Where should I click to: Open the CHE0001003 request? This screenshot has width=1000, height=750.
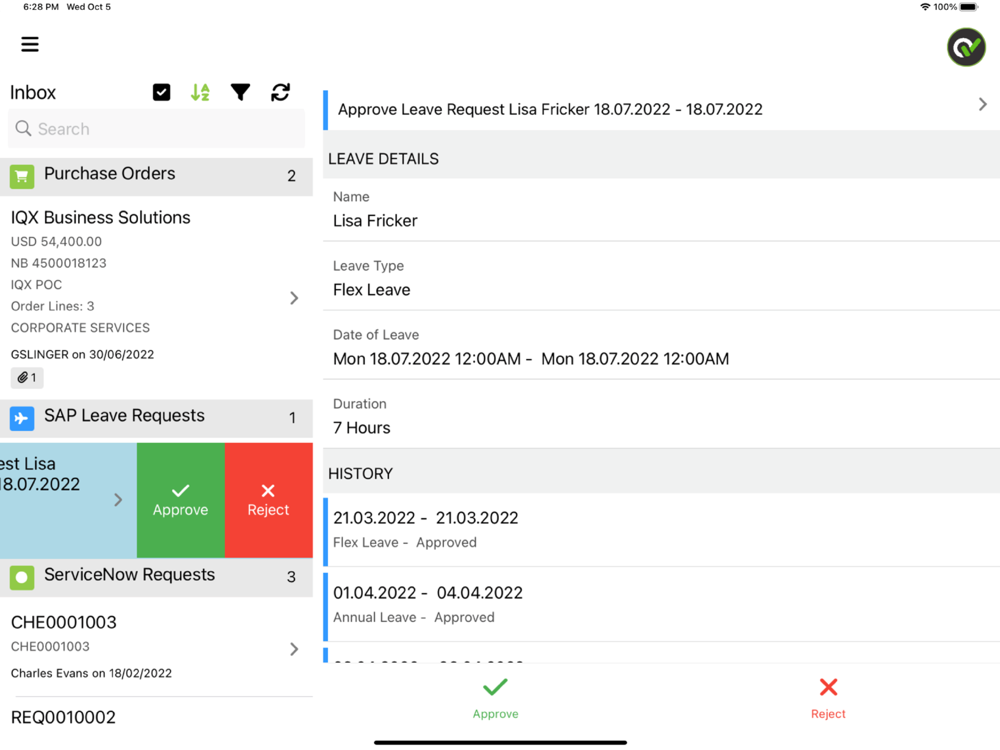click(x=156, y=647)
